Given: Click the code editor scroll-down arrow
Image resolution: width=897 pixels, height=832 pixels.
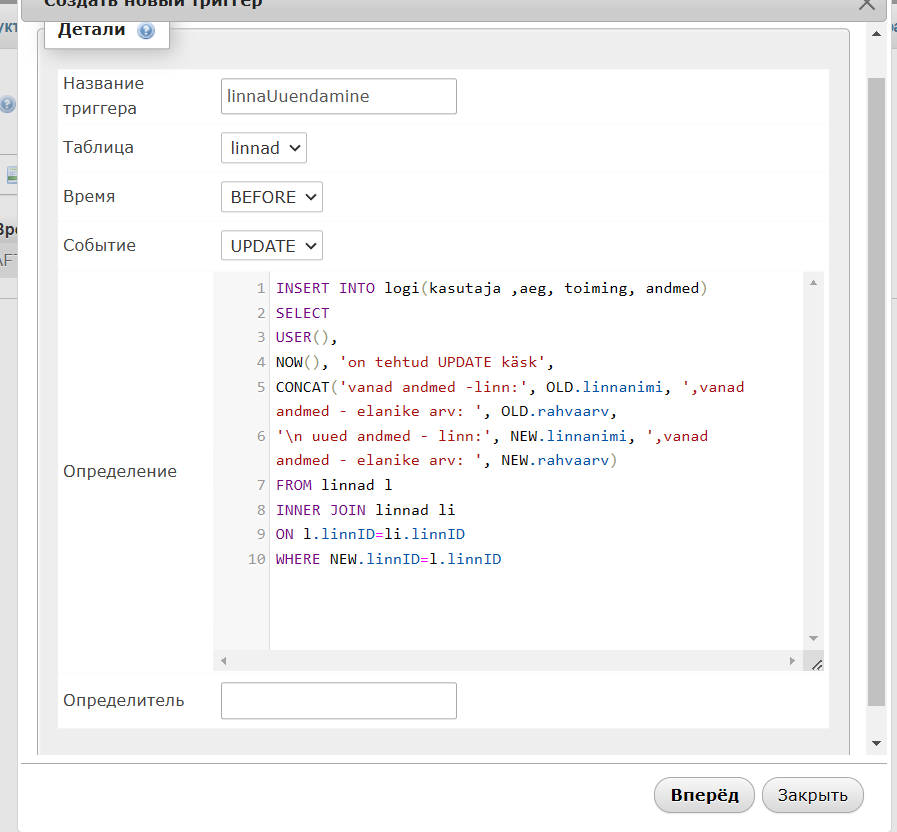Looking at the screenshot, I should (x=813, y=638).
